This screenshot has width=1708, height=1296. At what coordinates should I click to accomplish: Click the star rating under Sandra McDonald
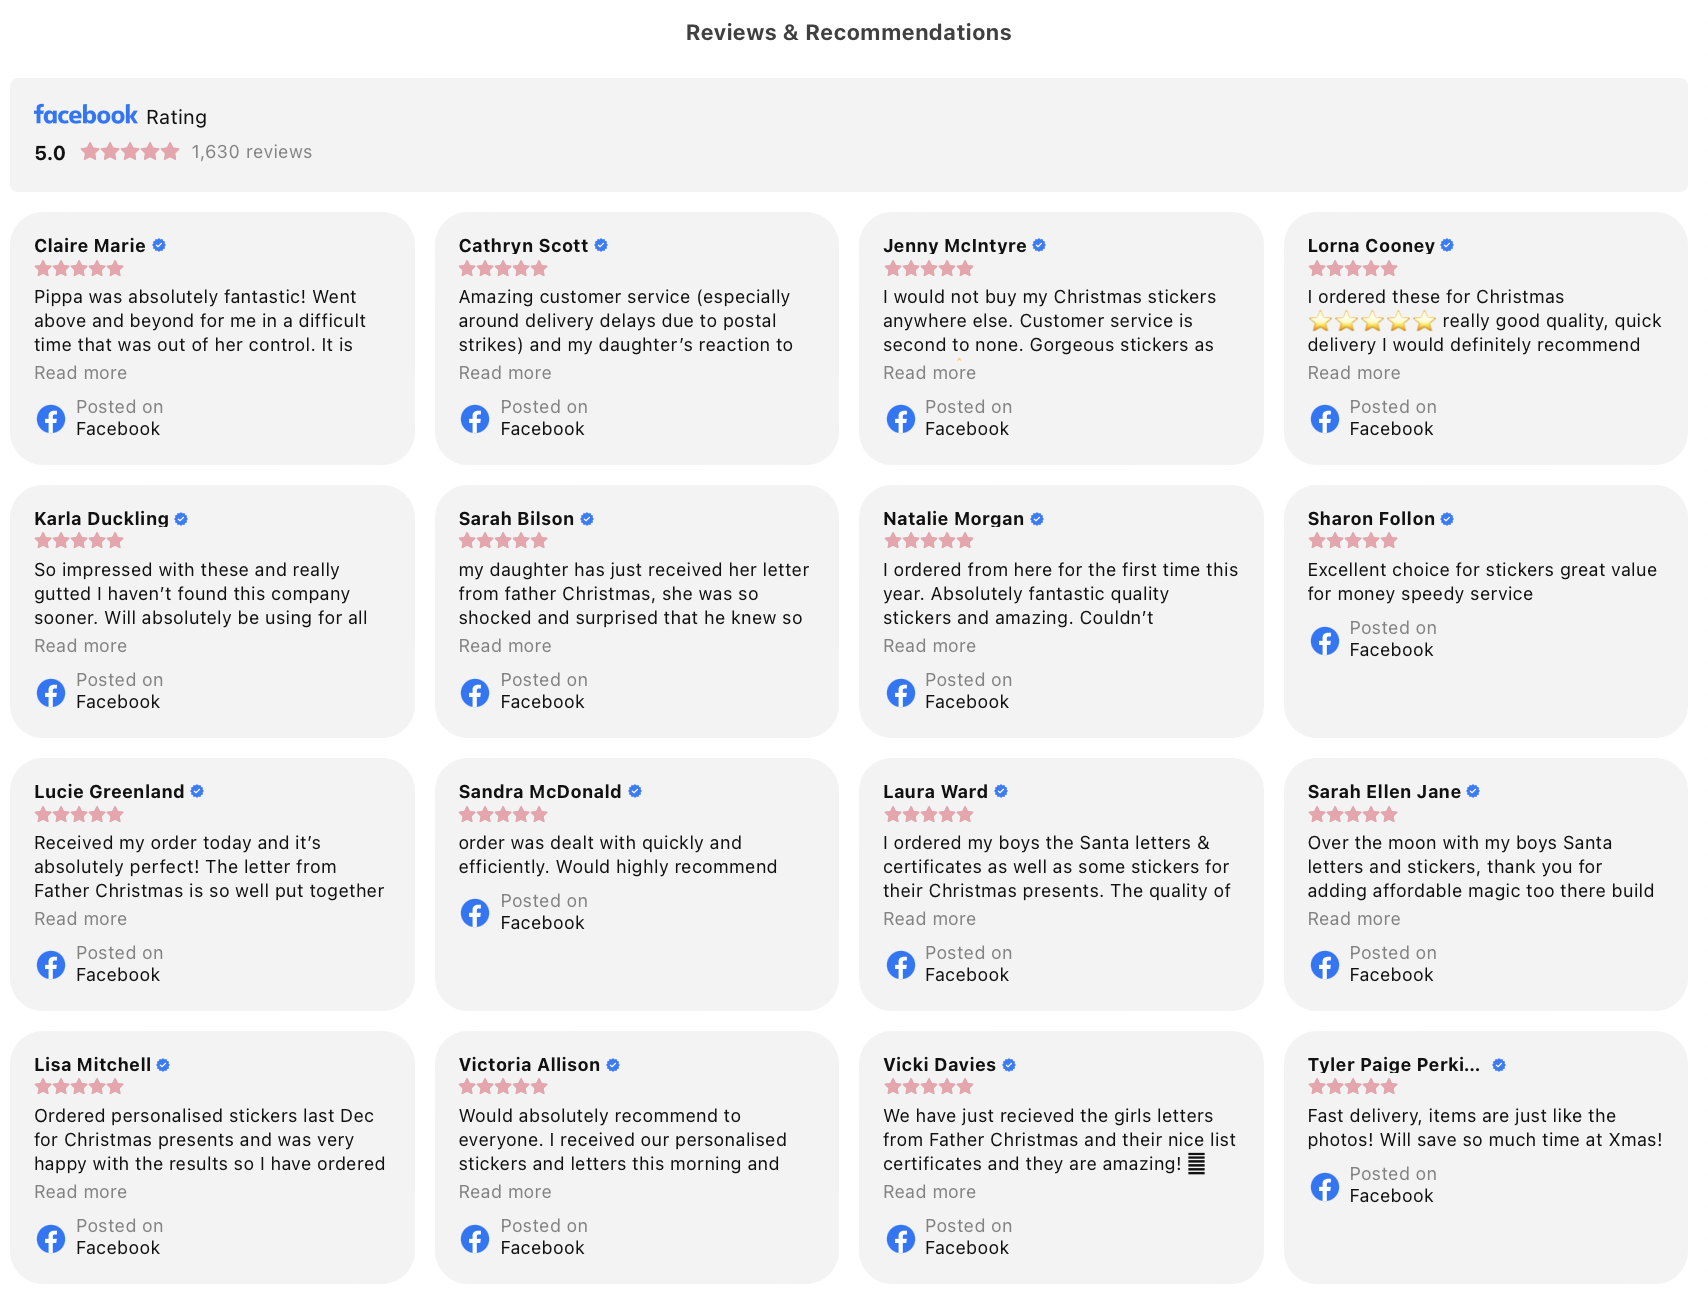(503, 815)
